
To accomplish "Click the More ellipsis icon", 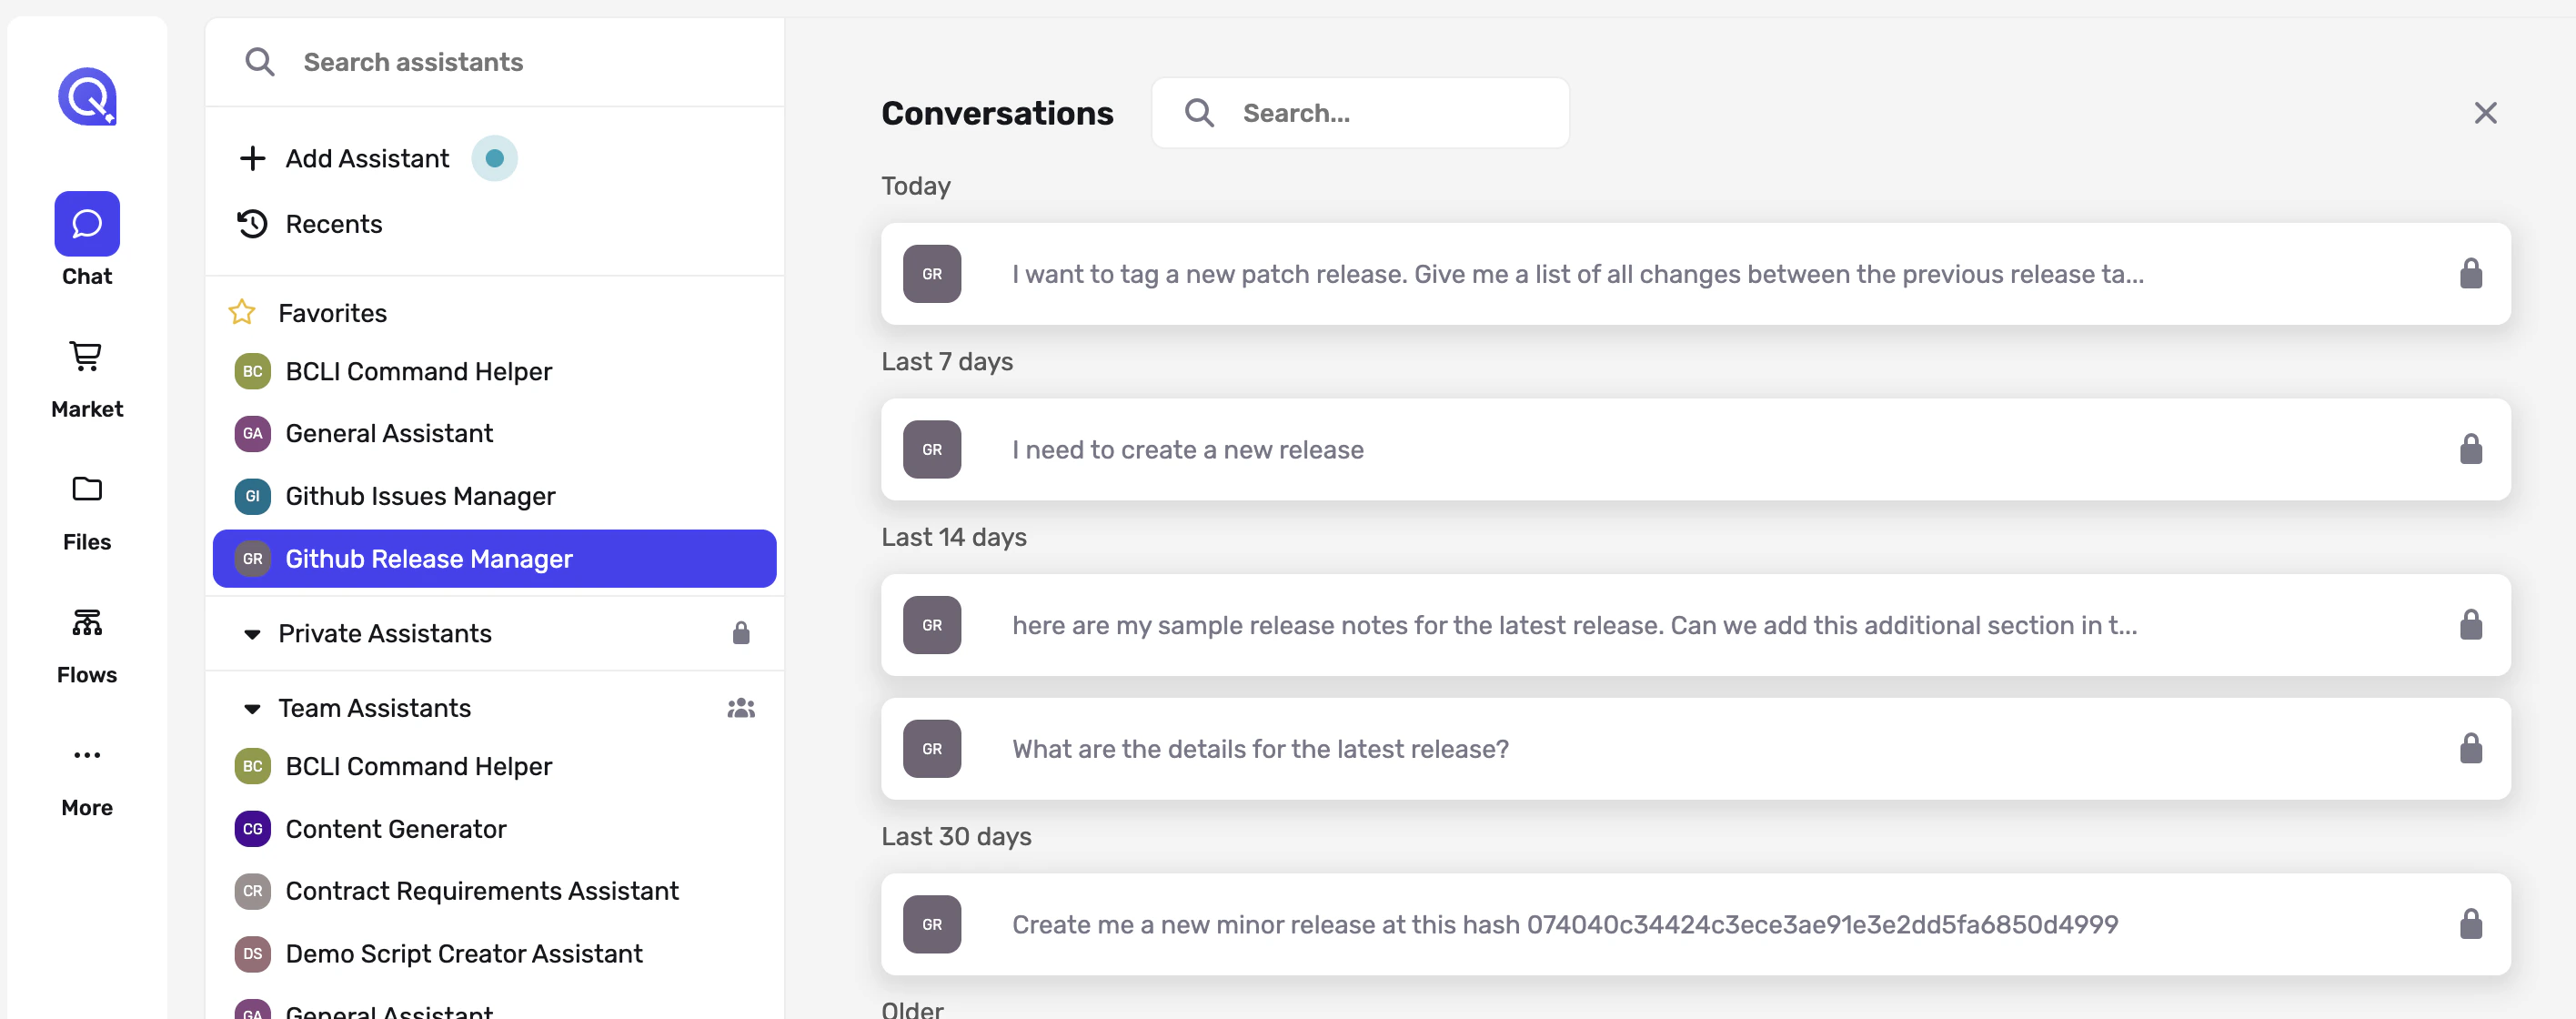I will point(87,755).
